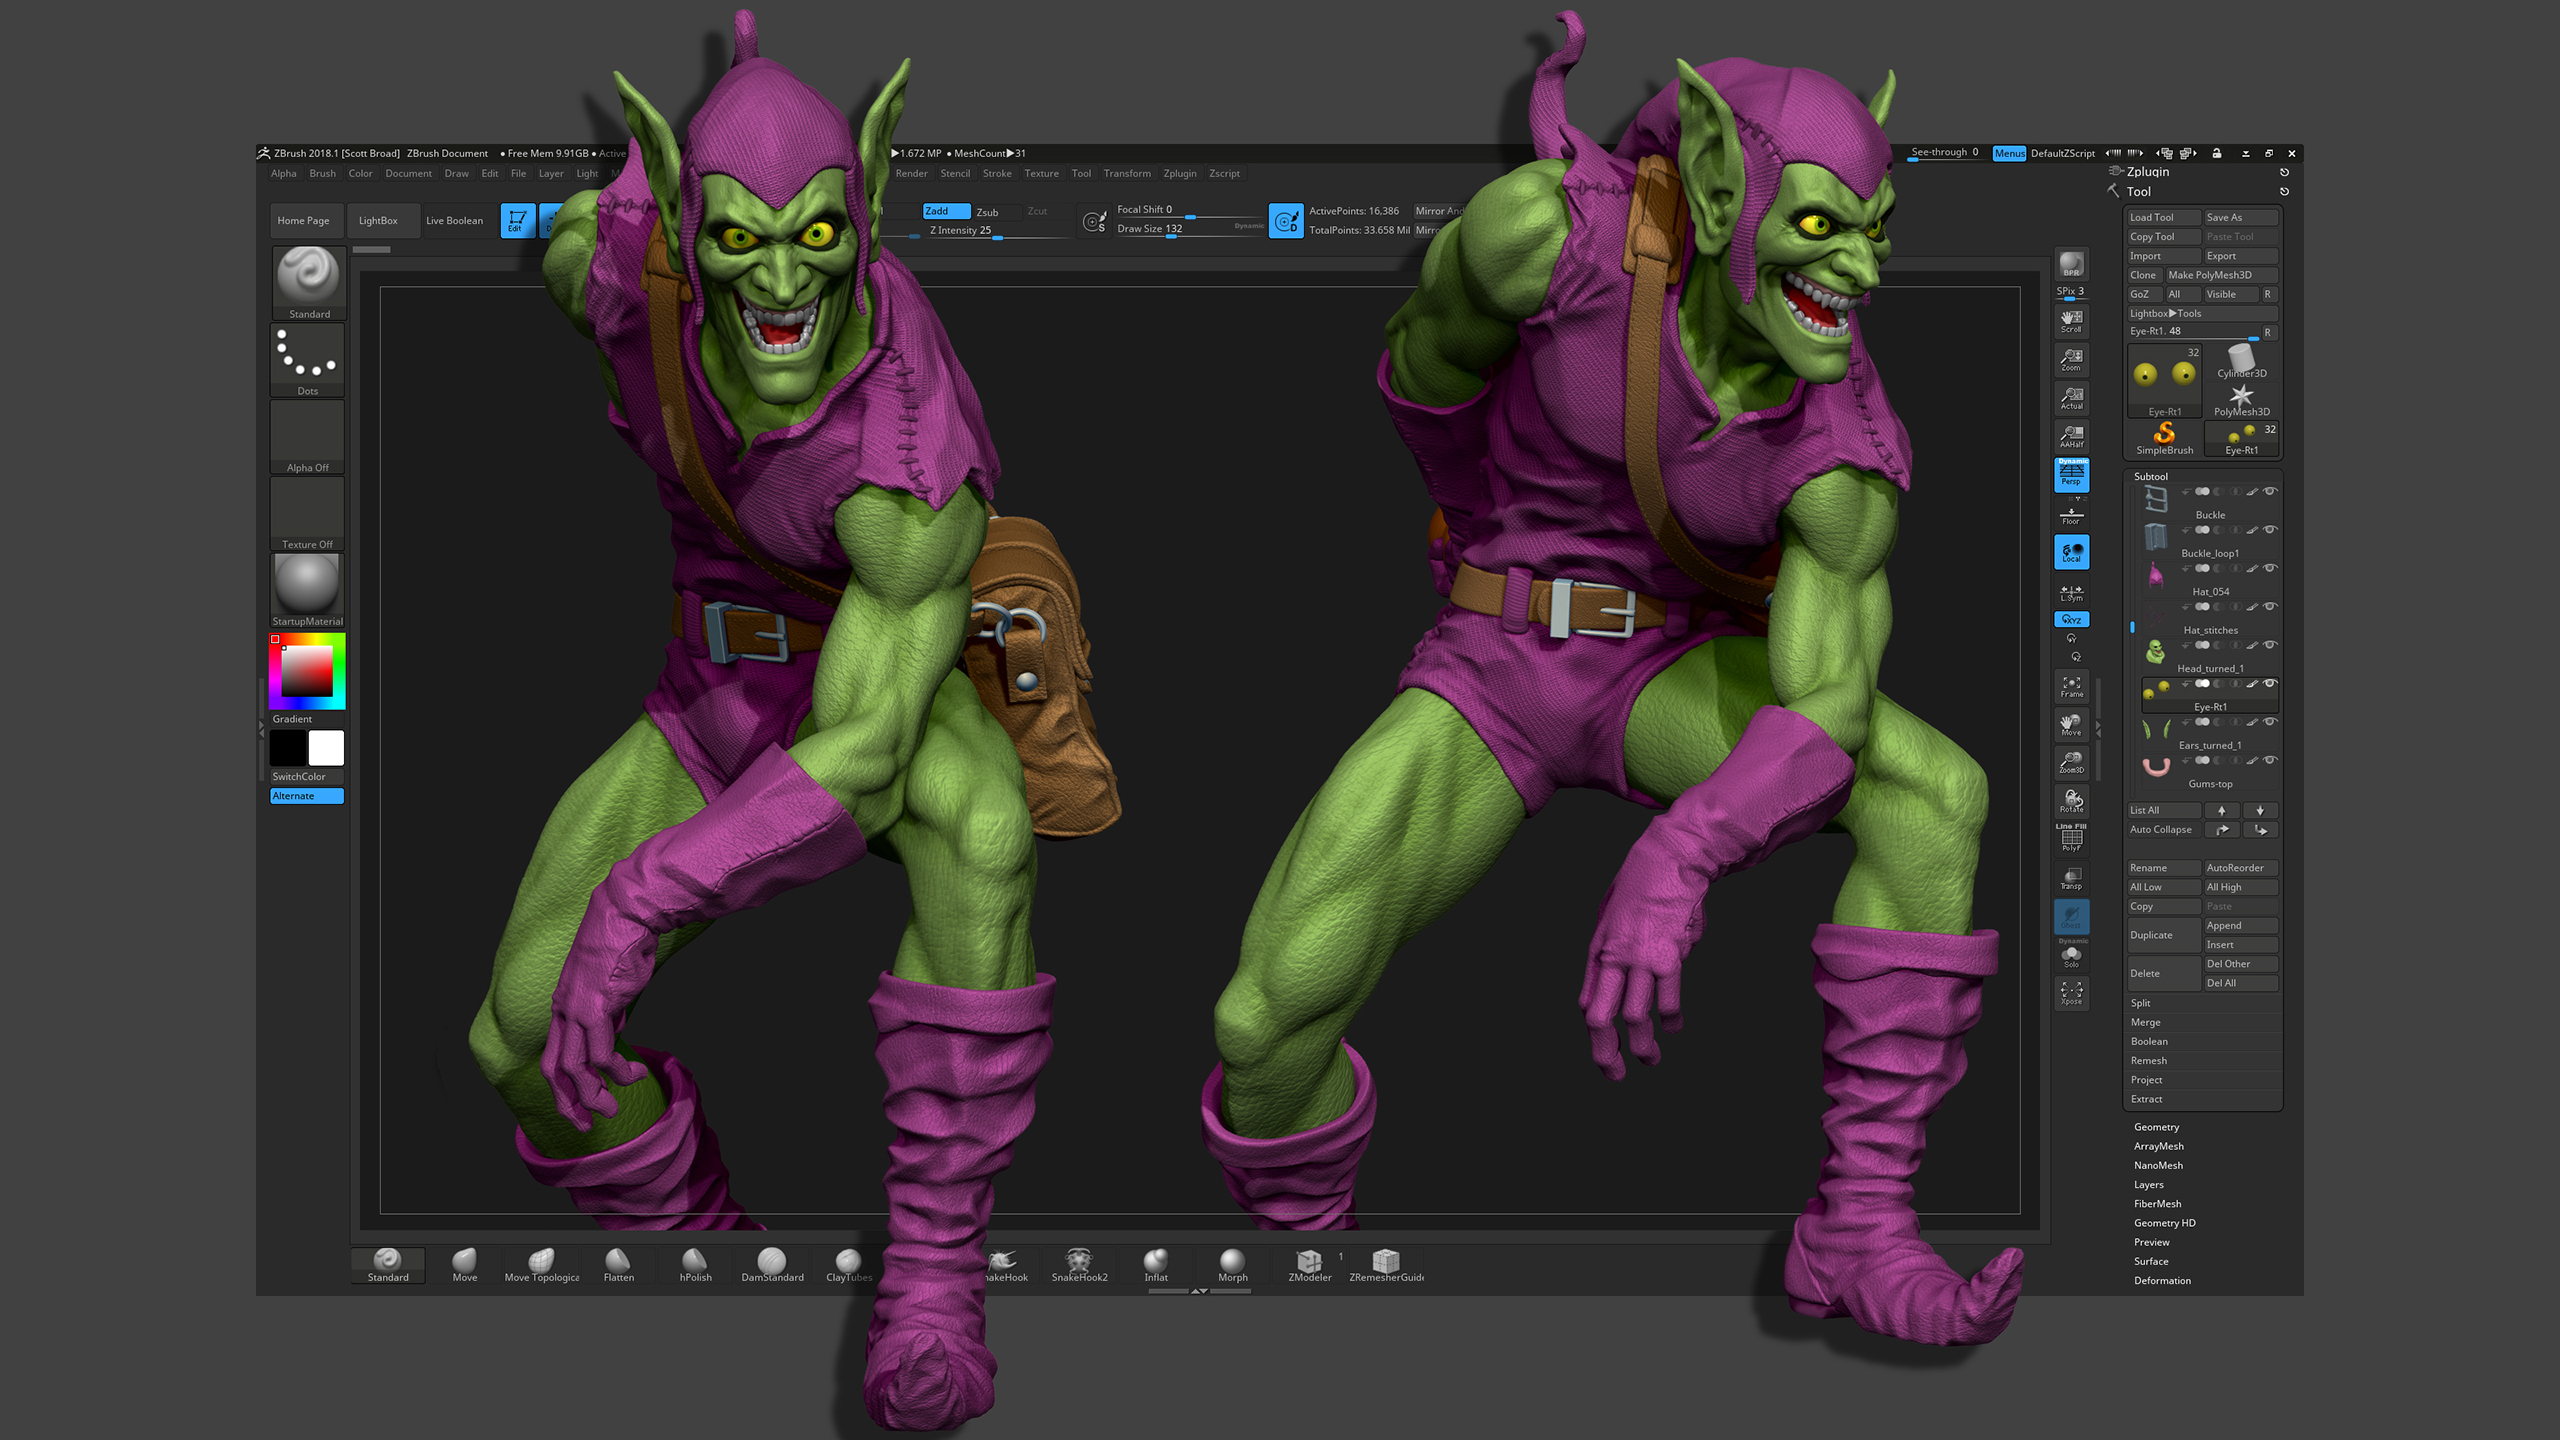This screenshot has width=2560, height=1440.
Task: Toggle the PolyF line fill icon
Action: tap(2071, 838)
